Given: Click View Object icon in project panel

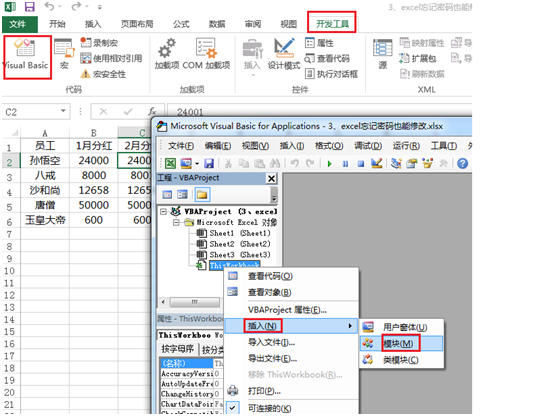Looking at the screenshot, I should 183,195.
